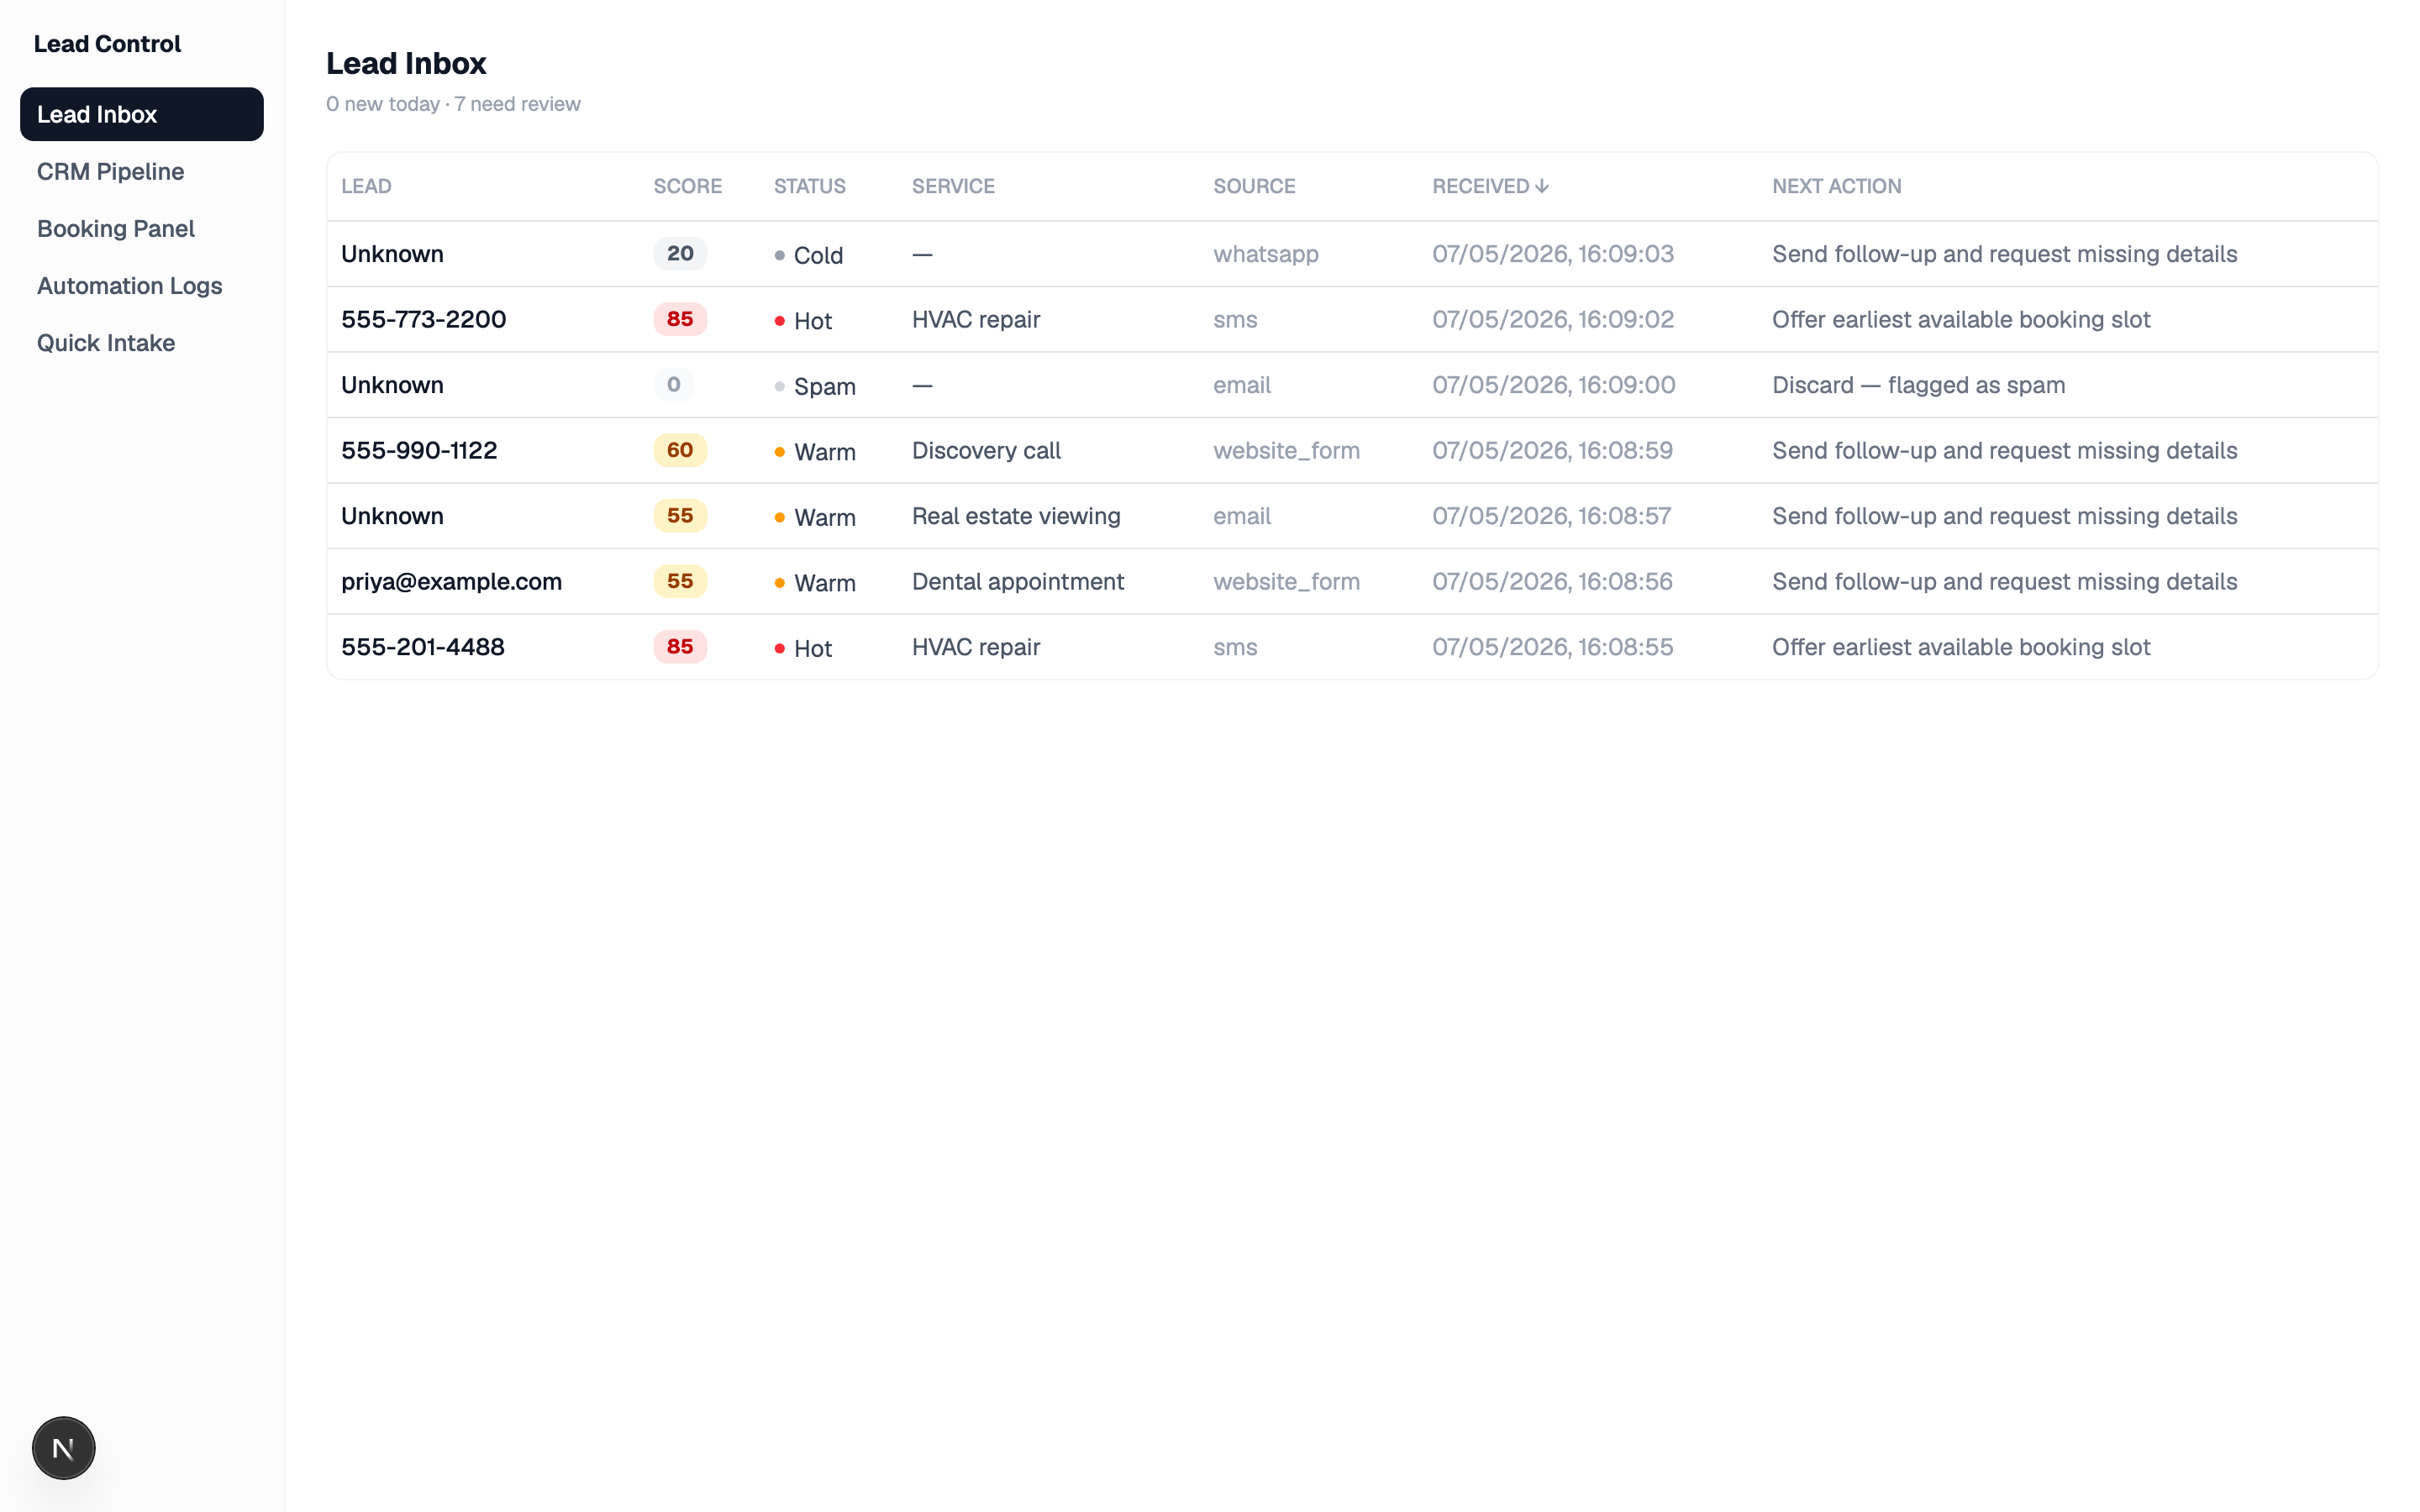The height and width of the screenshot is (1512, 2420).
Task: Click the 16:09:03 received timestamp
Action: (x=1553, y=254)
